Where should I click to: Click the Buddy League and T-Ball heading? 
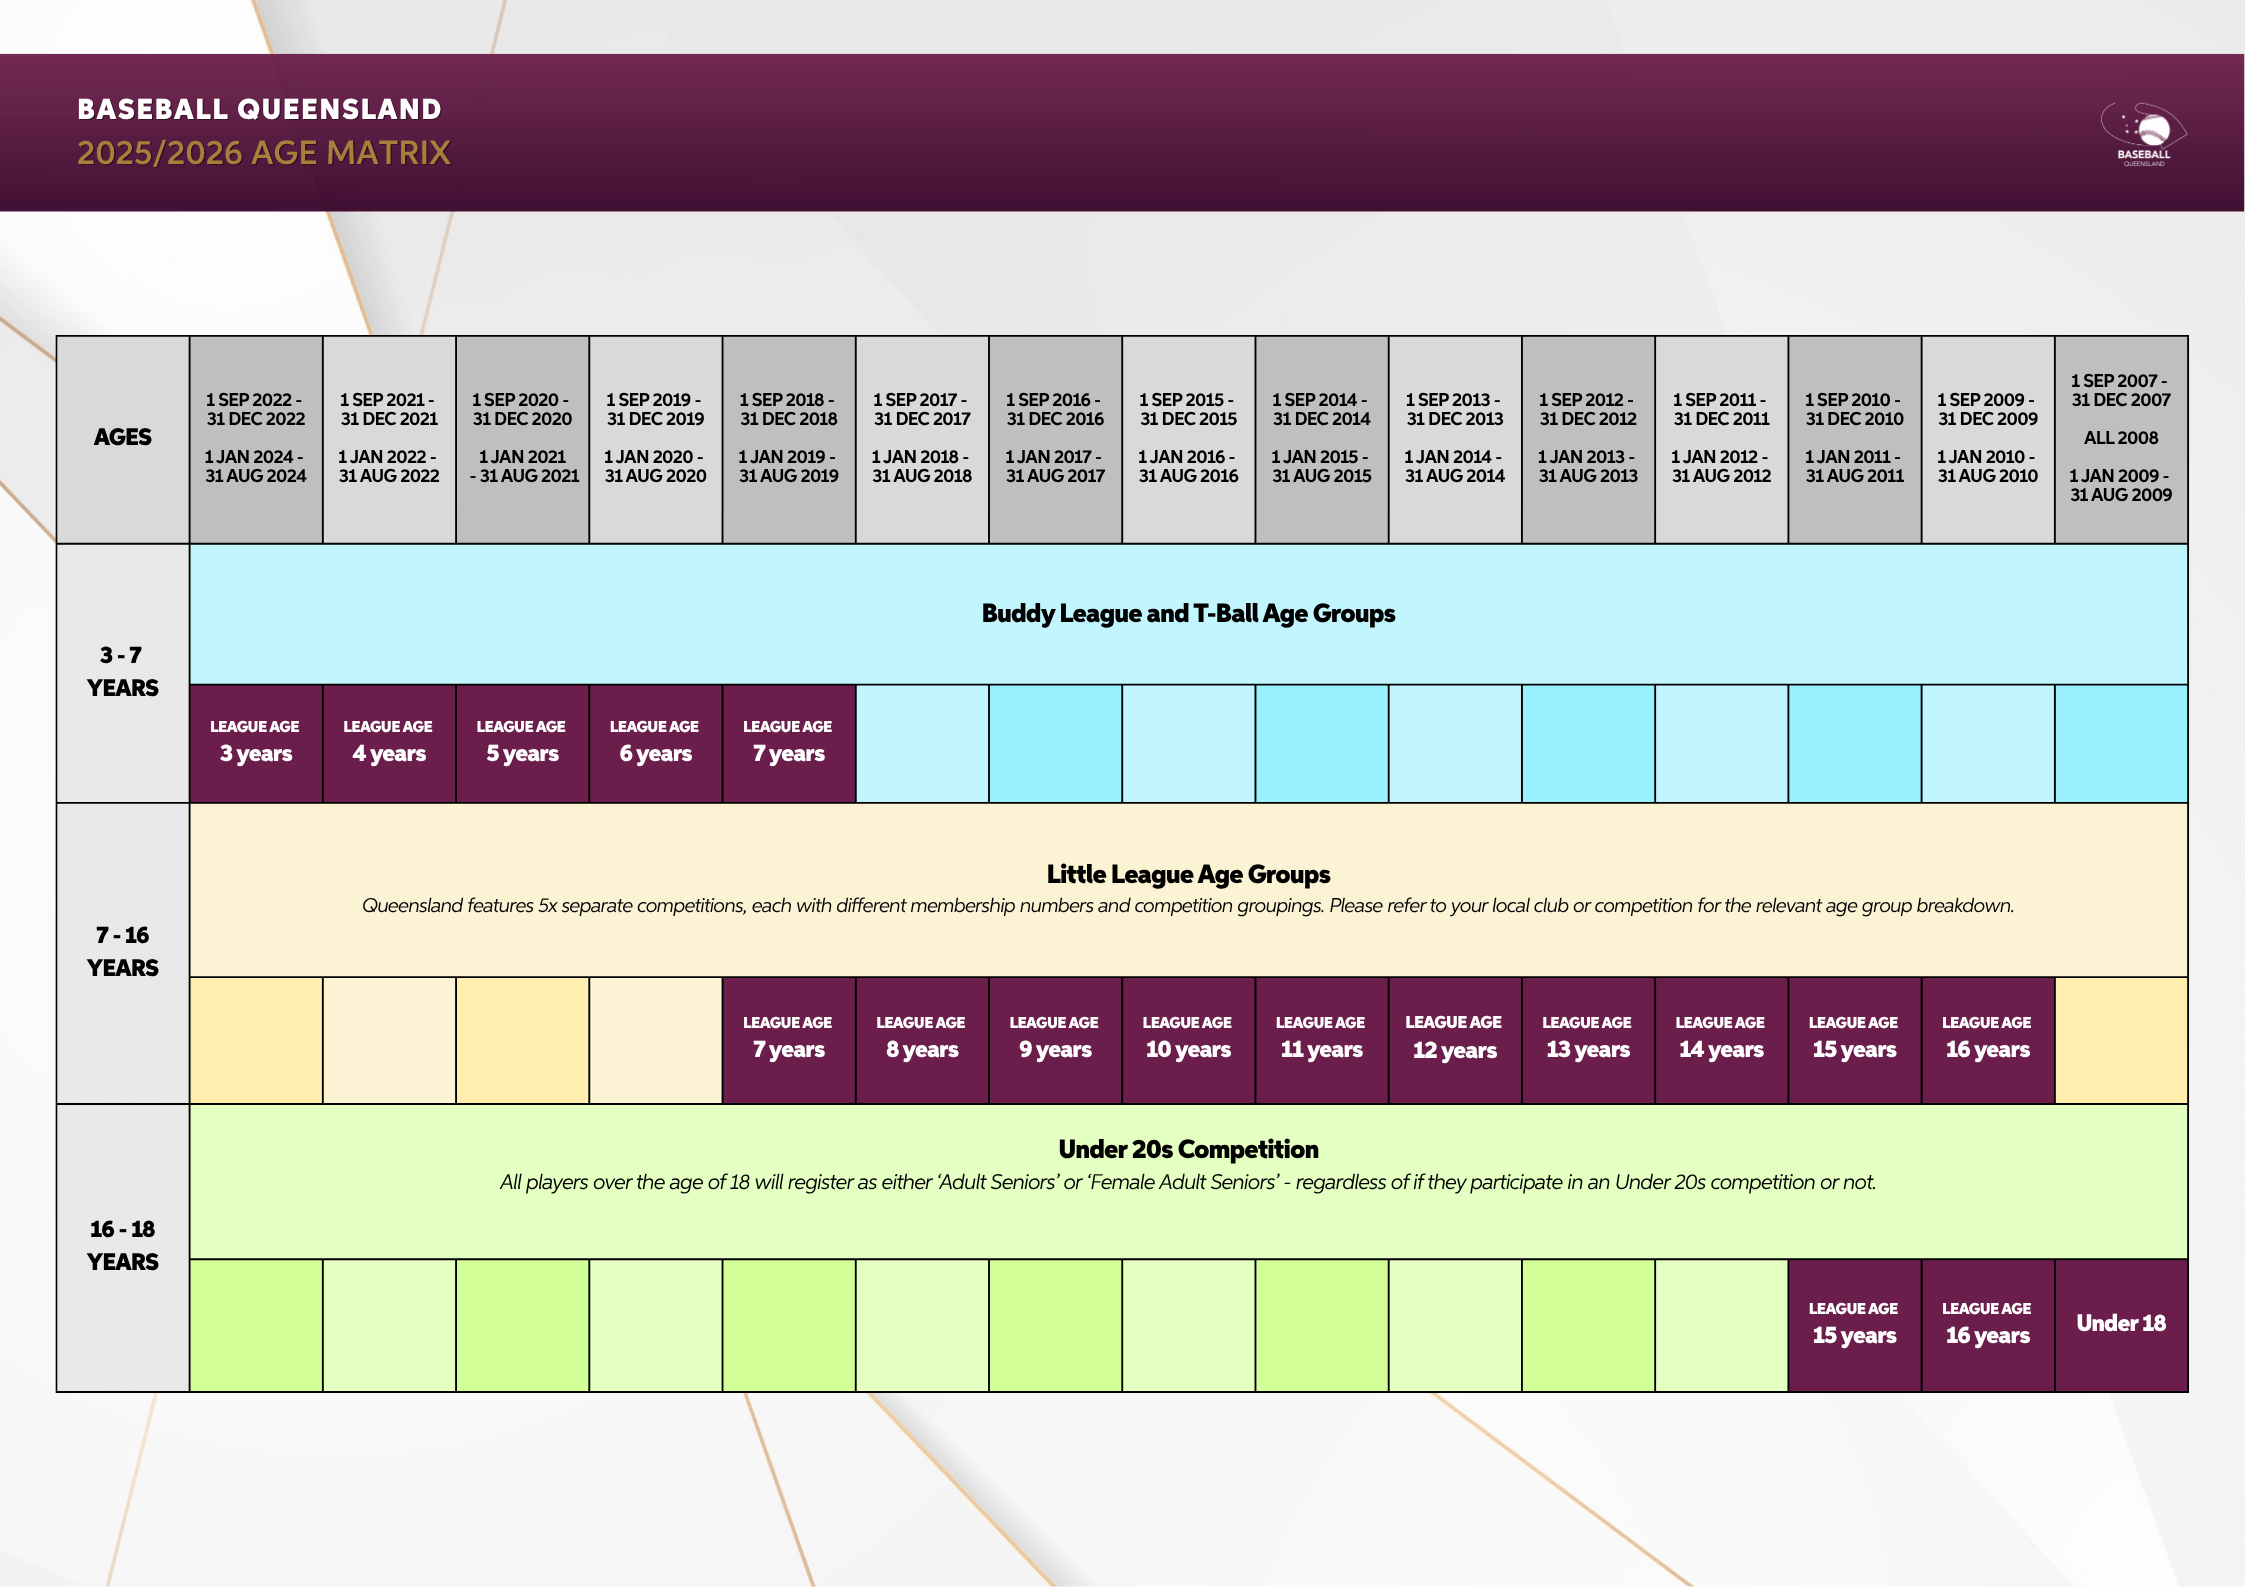pyautogui.click(x=1187, y=614)
